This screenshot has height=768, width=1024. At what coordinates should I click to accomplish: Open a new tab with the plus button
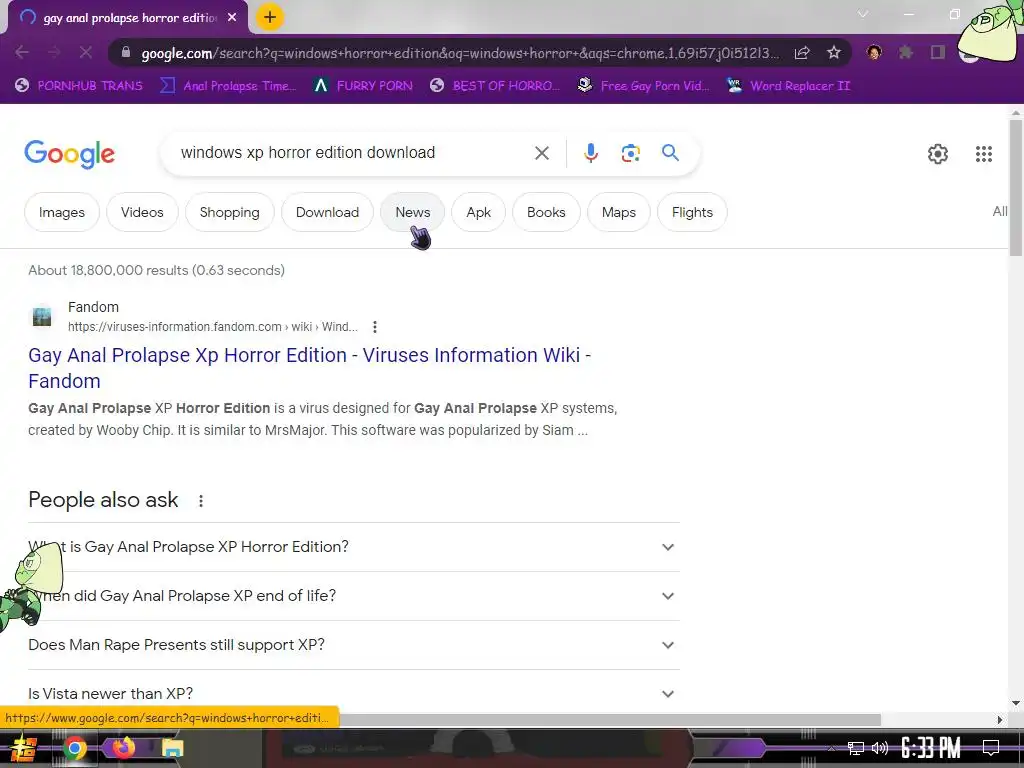pyautogui.click(x=270, y=17)
